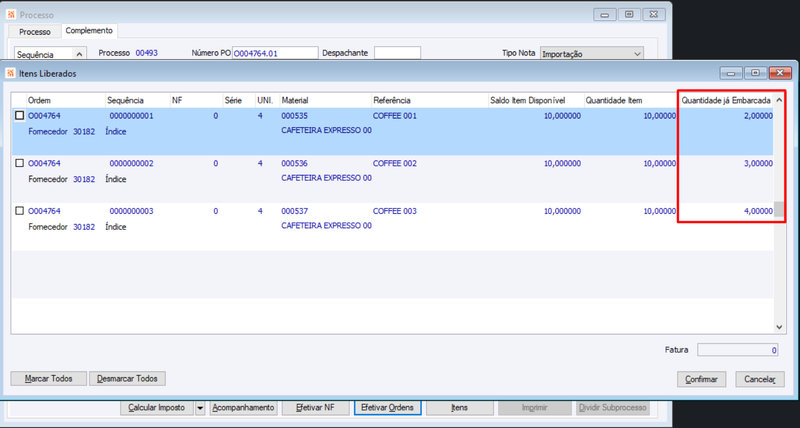Click the Fatura input field
Viewport: 800px width, 428px height.
(738, 350)
